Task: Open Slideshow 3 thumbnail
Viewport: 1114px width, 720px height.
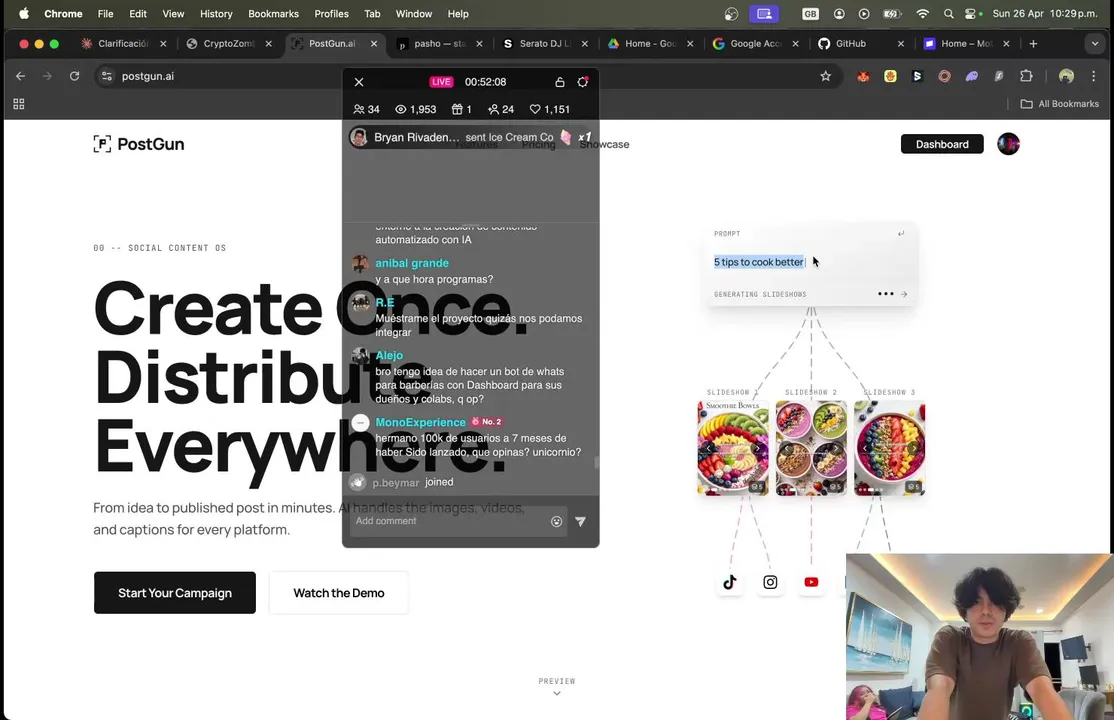Action: pos(889,448)
